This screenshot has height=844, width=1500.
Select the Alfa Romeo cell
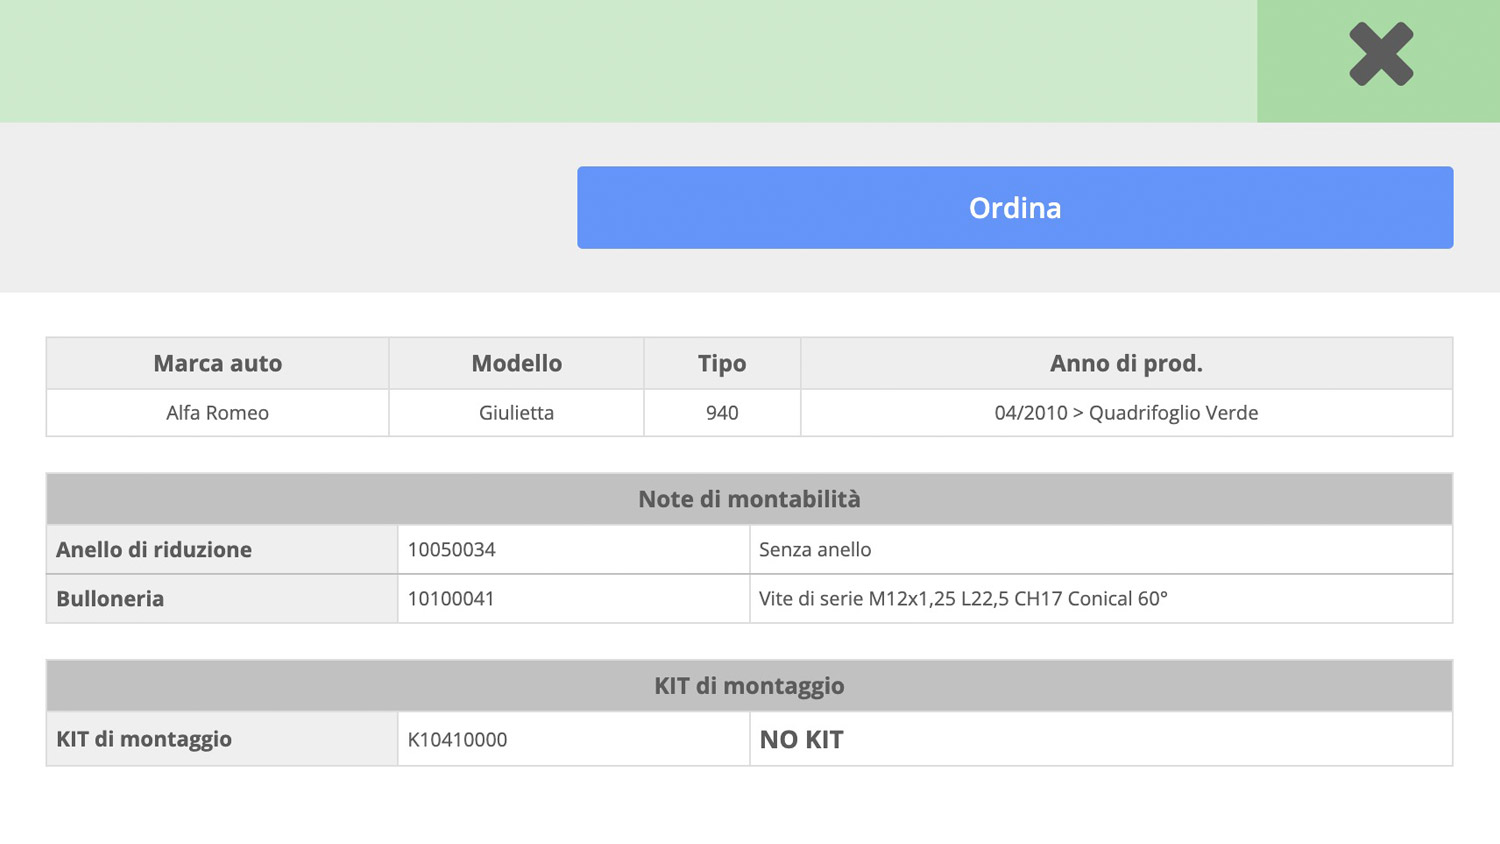click(x=217, y=413)
